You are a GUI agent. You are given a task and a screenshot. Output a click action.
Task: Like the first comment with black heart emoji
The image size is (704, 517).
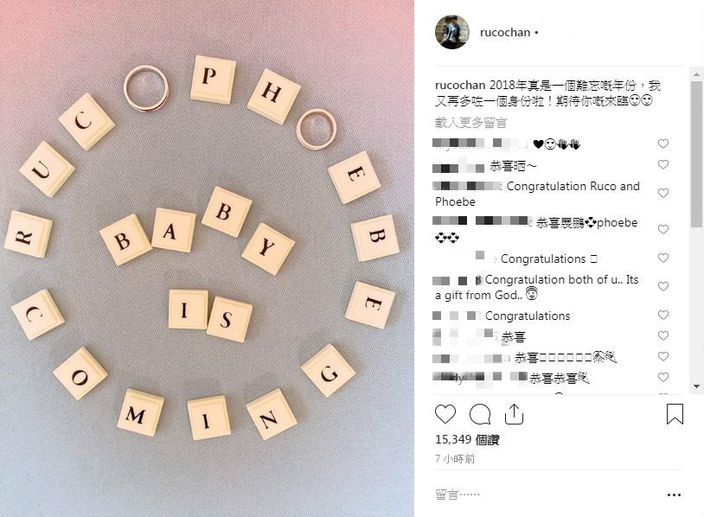point(663,144)
